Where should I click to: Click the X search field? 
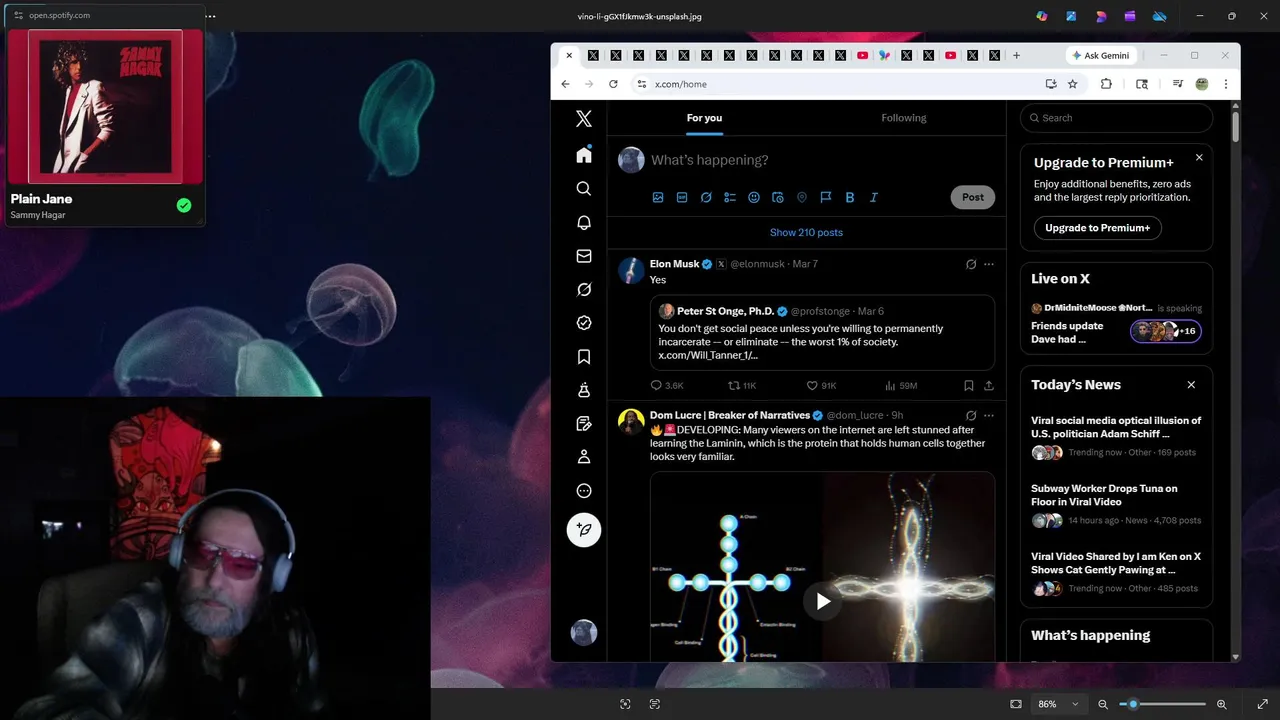(x=1116, y=118)
